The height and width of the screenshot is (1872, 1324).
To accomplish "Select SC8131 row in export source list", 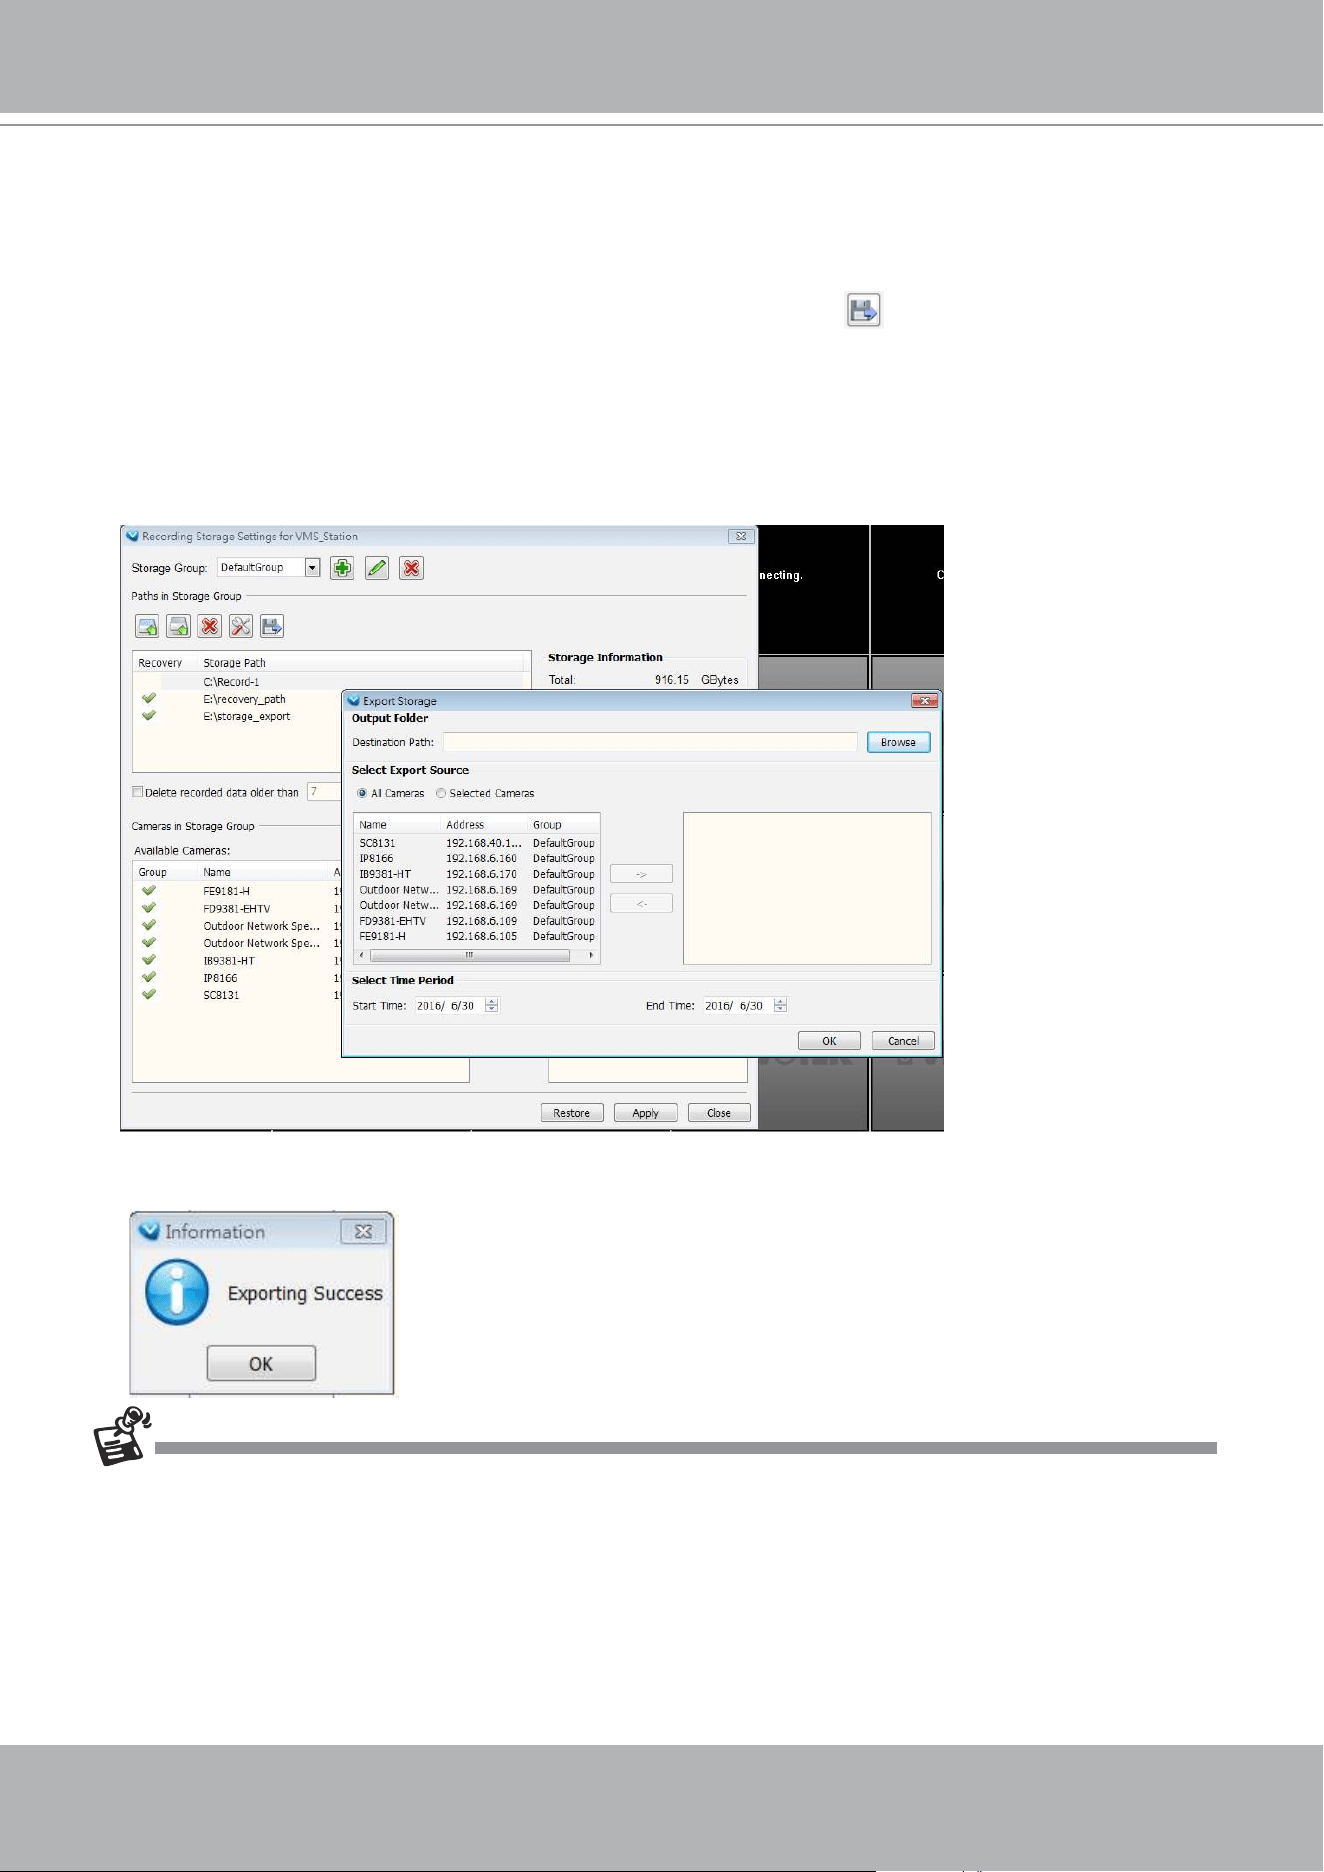I will click(x=476, y=843).
